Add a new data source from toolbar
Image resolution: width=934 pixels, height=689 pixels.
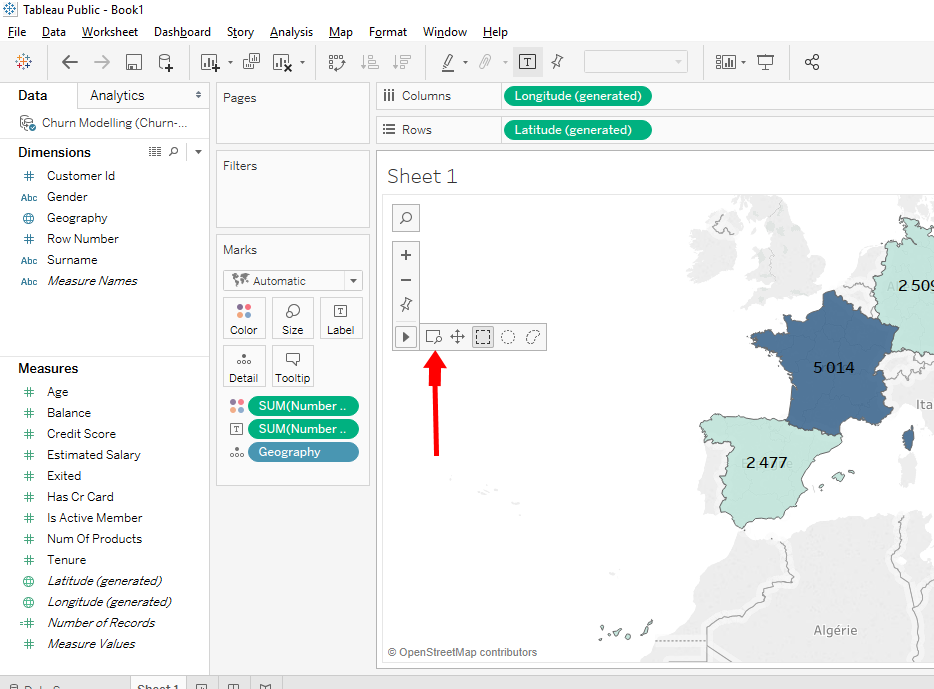click(x=166, y=62)
